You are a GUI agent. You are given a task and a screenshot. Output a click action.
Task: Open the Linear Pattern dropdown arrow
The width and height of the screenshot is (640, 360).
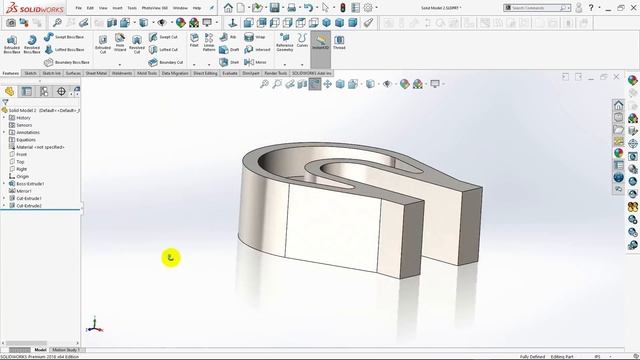click(x=209, y=64)
